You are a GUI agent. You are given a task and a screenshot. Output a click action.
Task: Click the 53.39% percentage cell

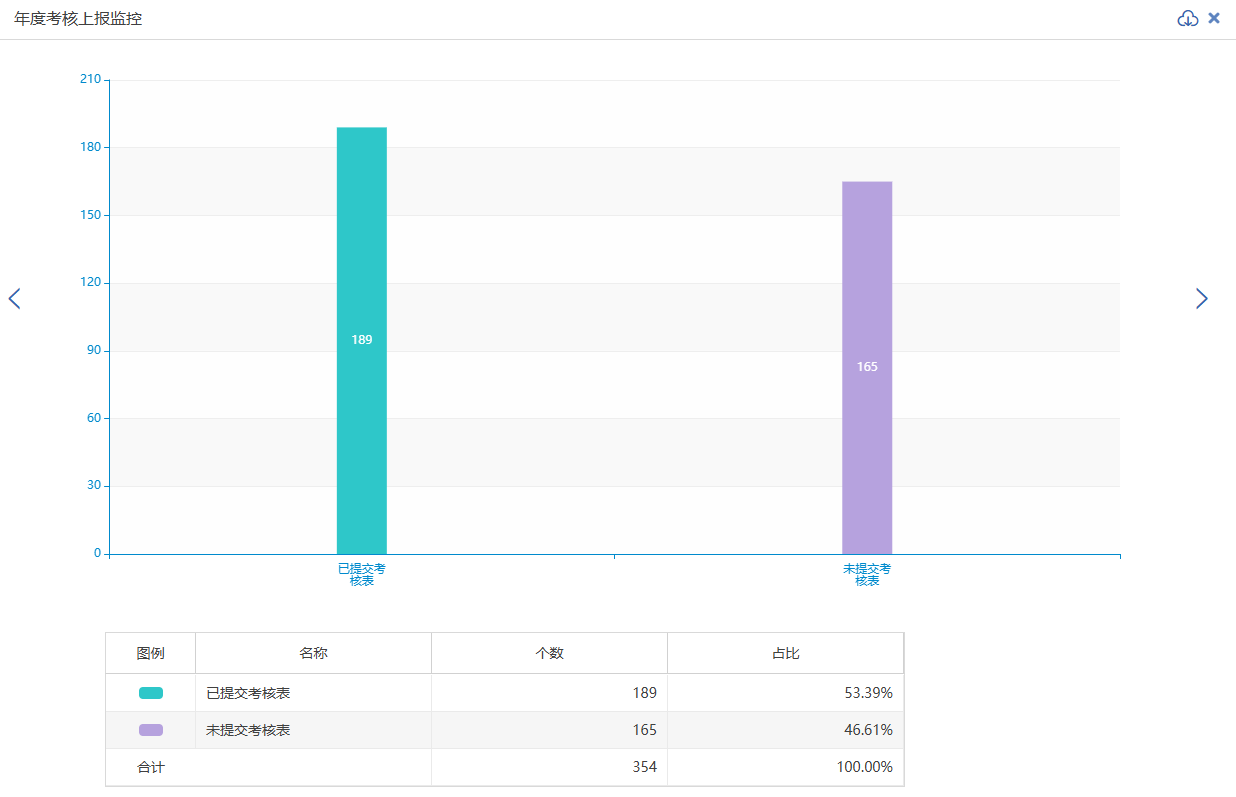click(x=868, y=693)
